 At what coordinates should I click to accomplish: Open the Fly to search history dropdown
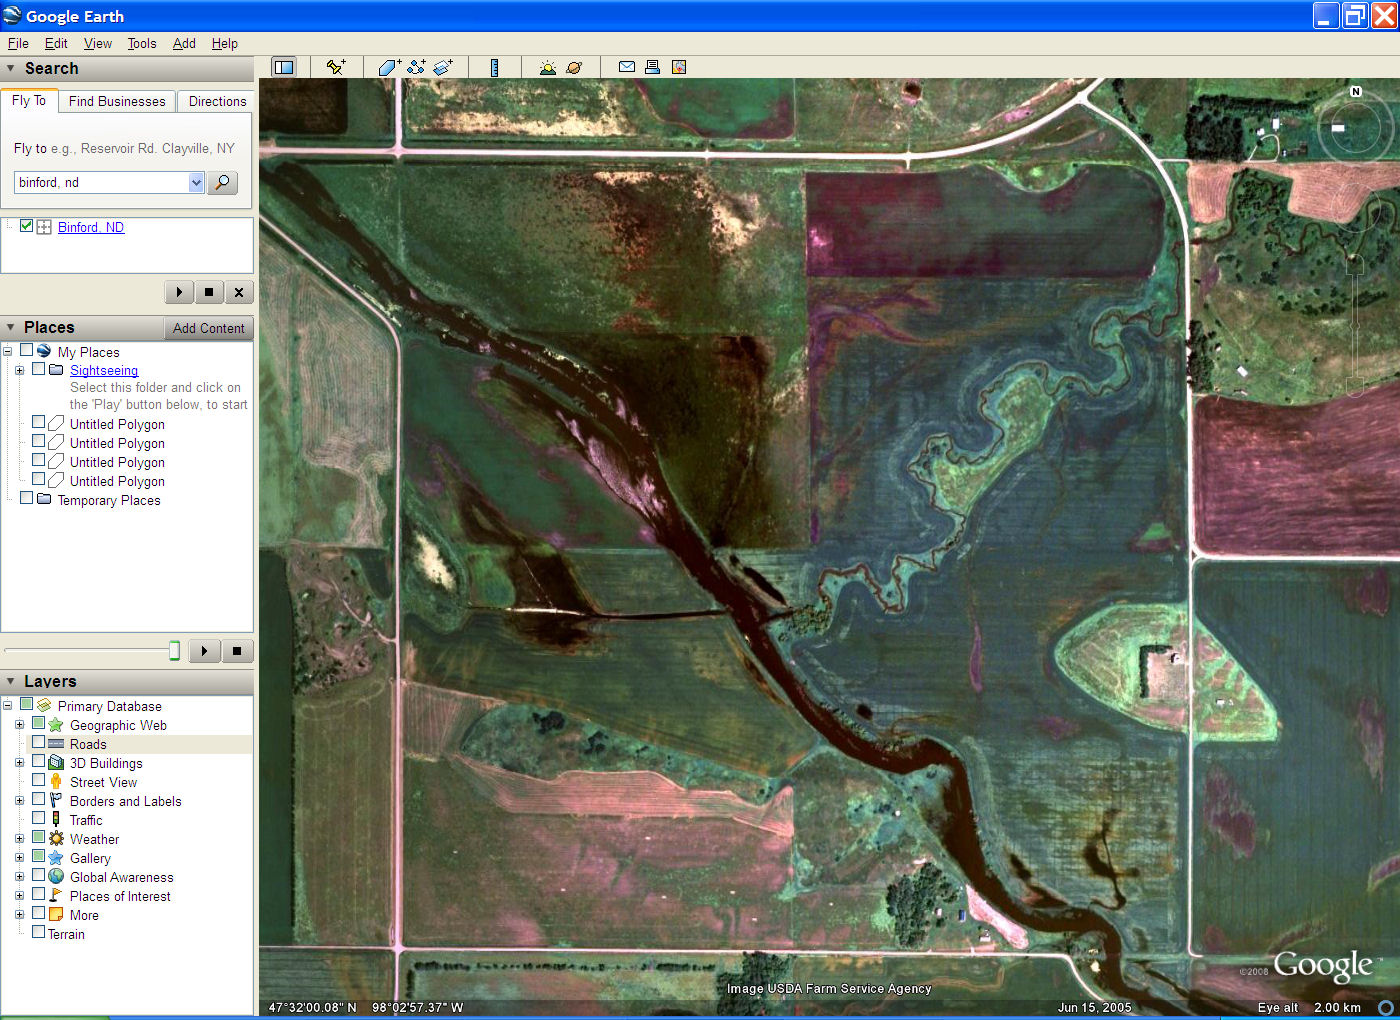coord(196,182)
